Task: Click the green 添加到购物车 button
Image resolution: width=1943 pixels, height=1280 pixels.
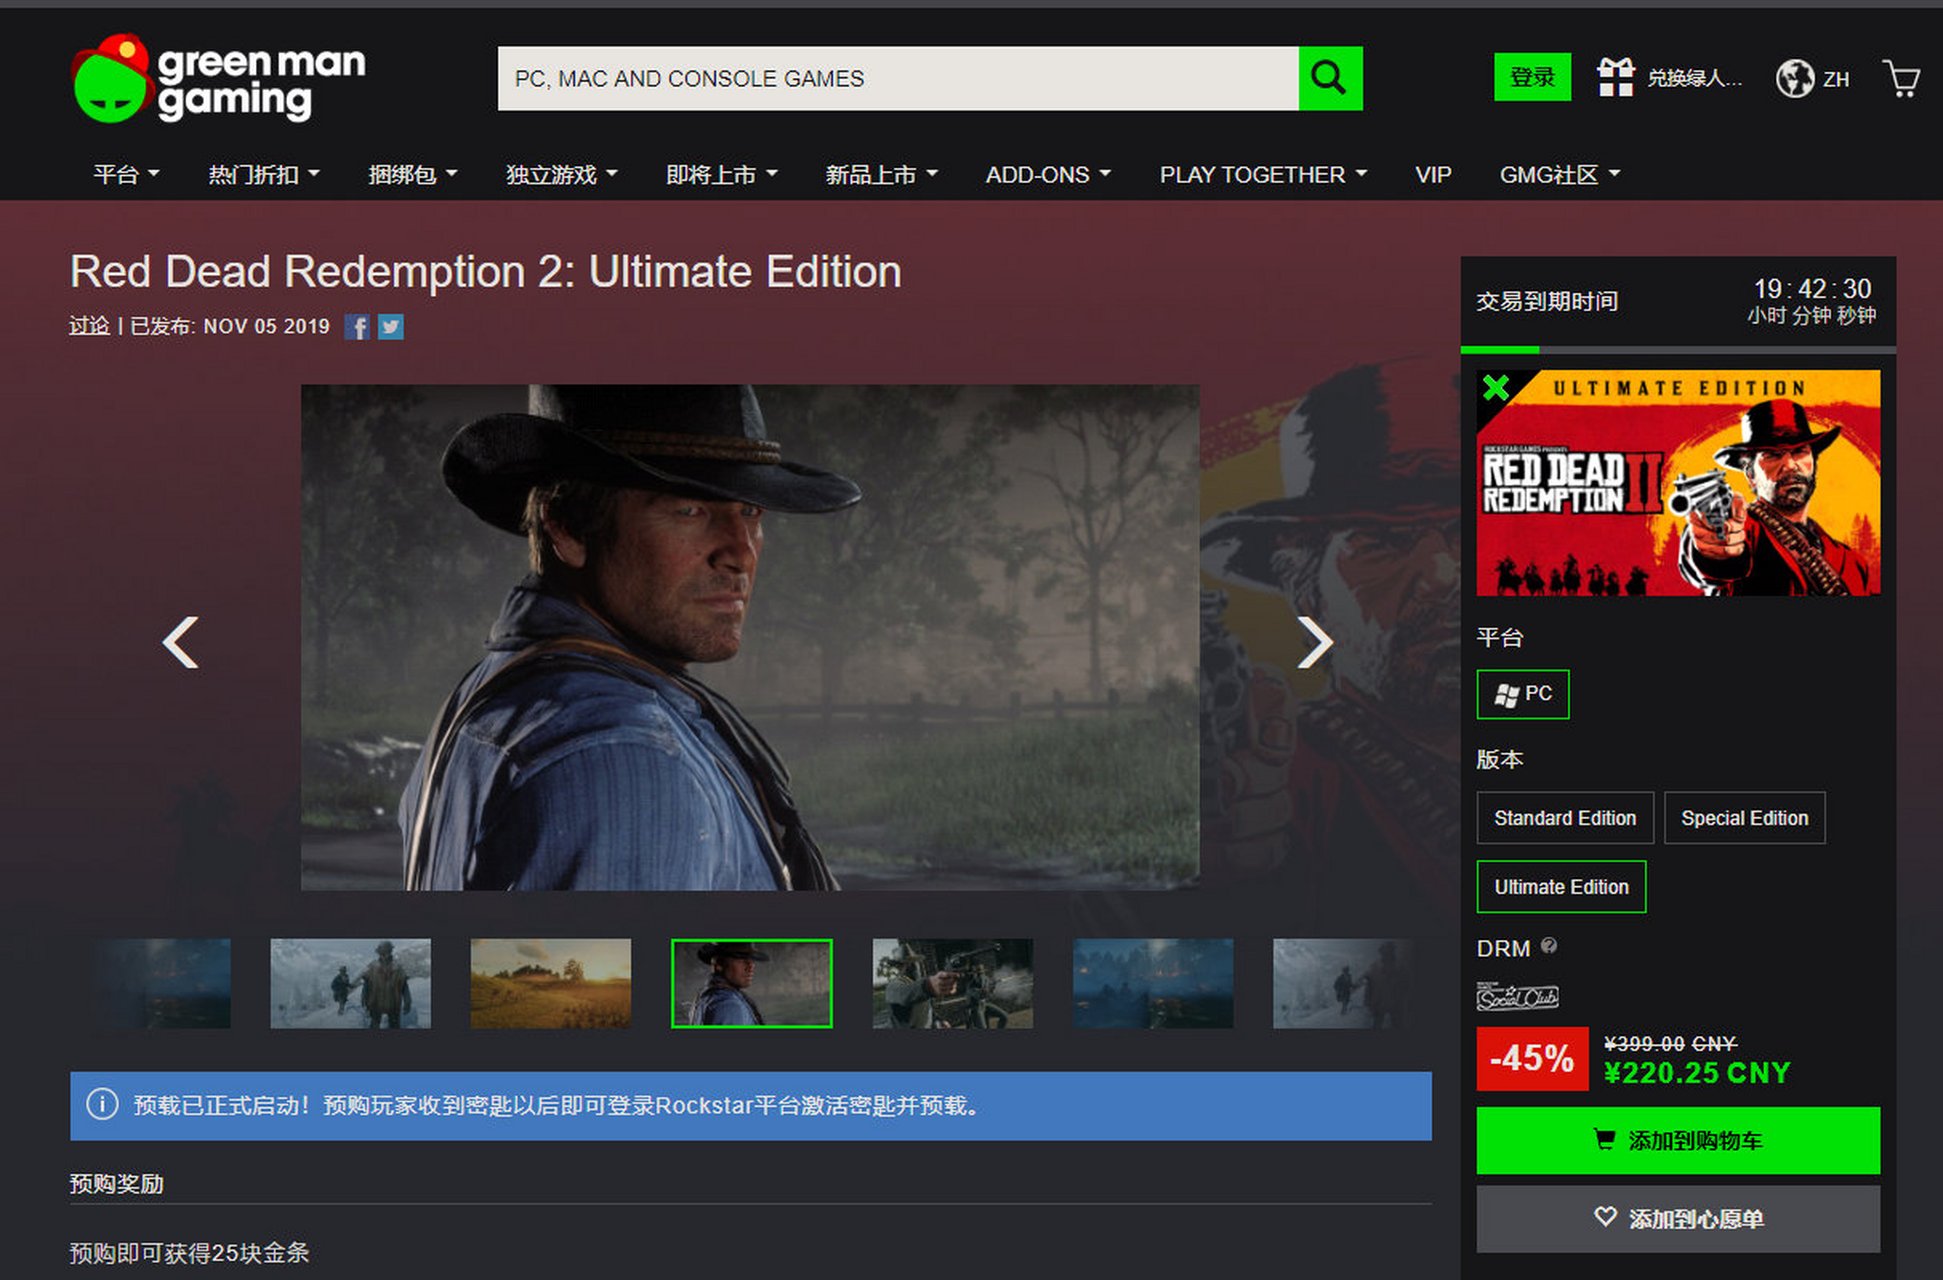Action: click(x=1677, y=1140)
